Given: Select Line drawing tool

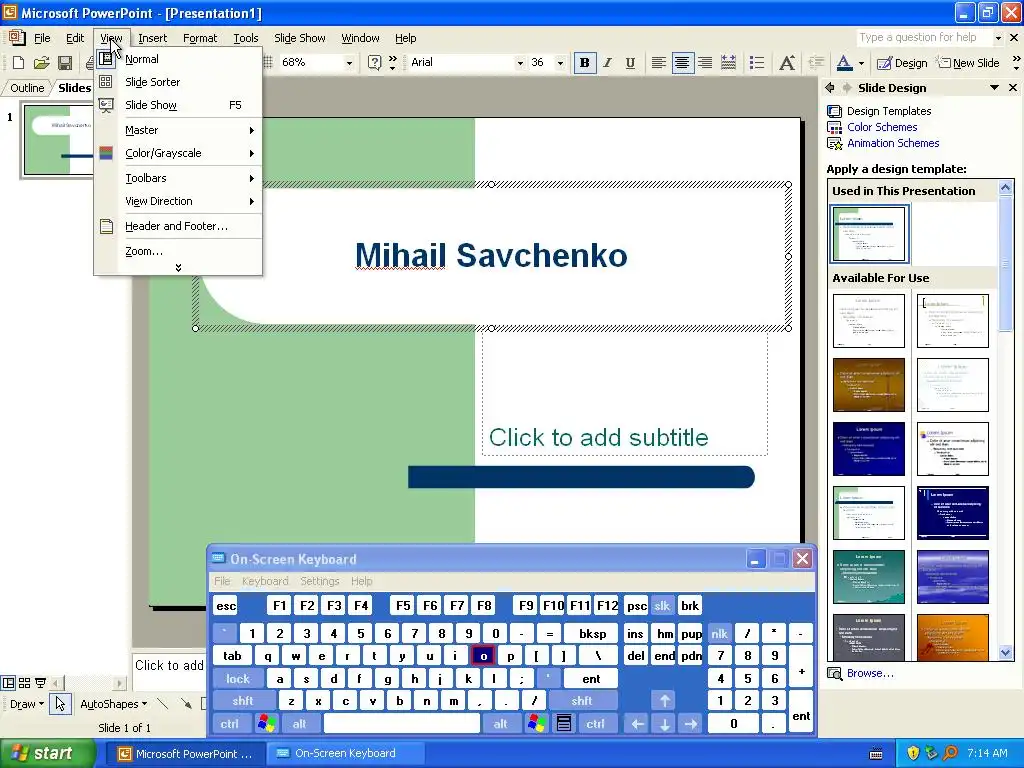Looking at the screenshot, I should (163, 704).
